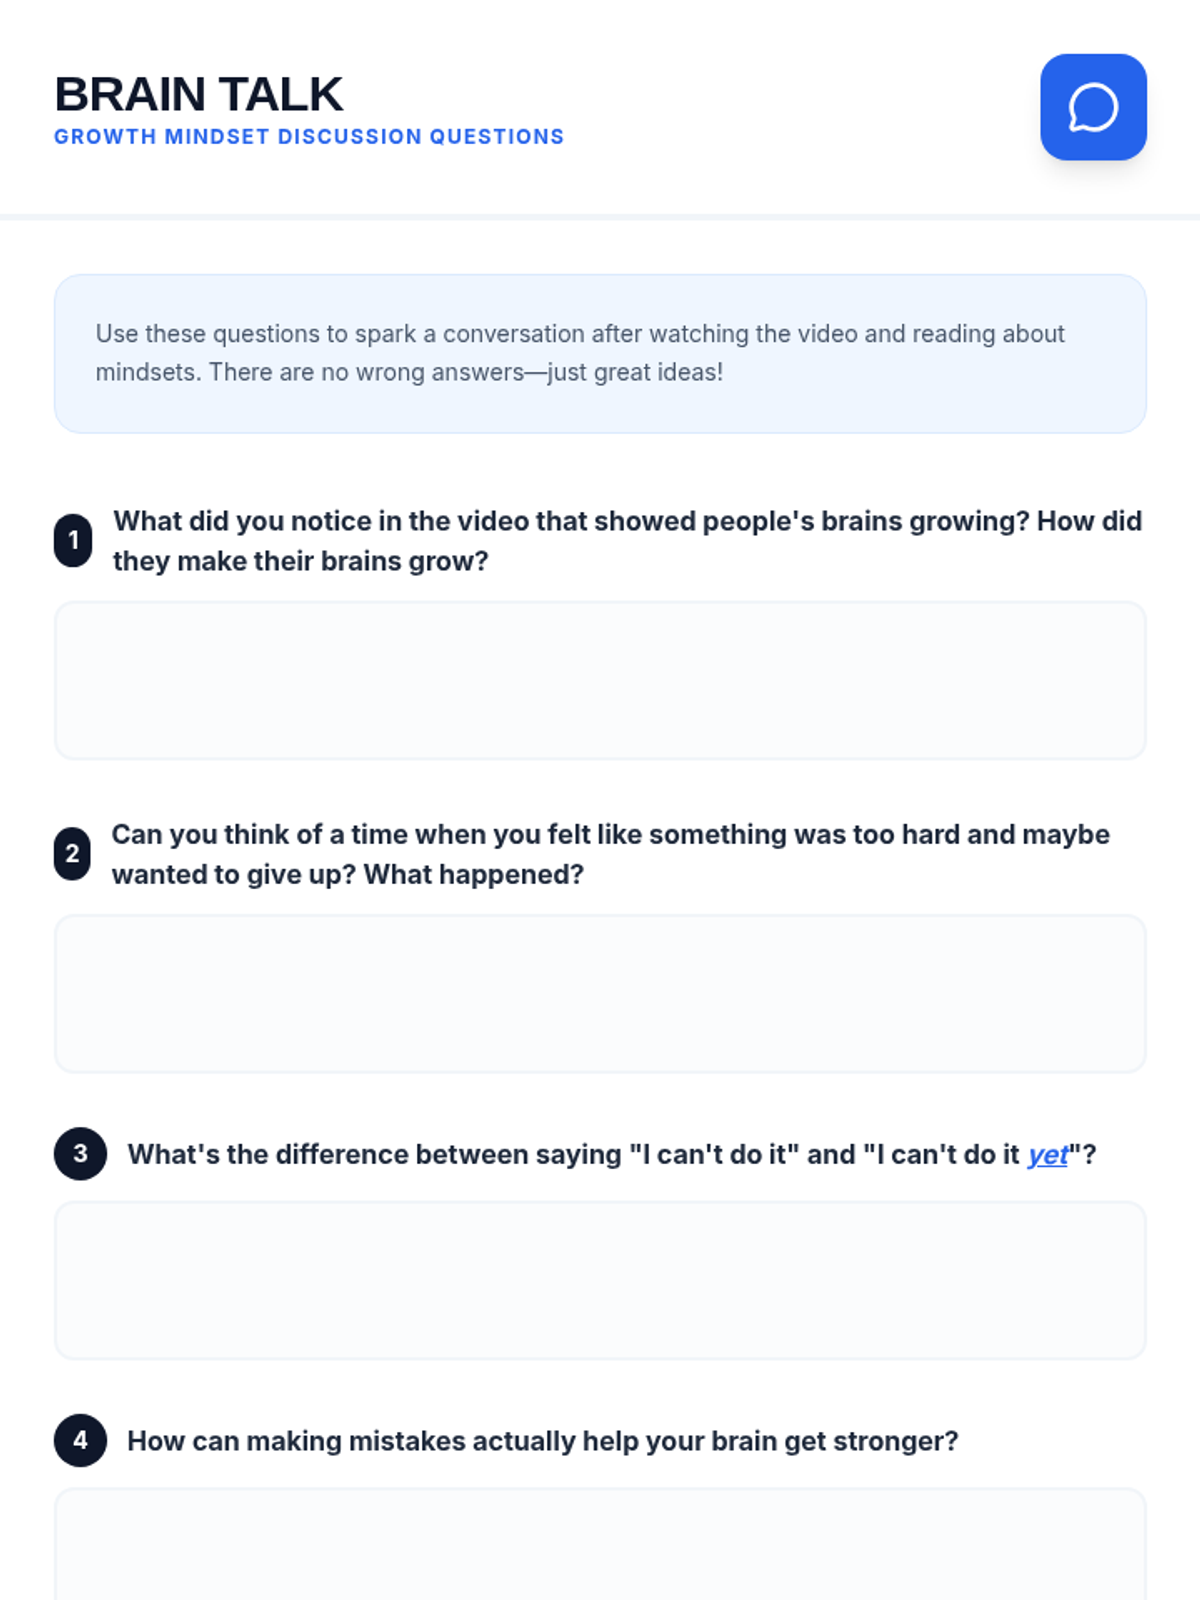Click the blue instructions info box
This screenshot has width=1200, height=1600.
point(600,354)
